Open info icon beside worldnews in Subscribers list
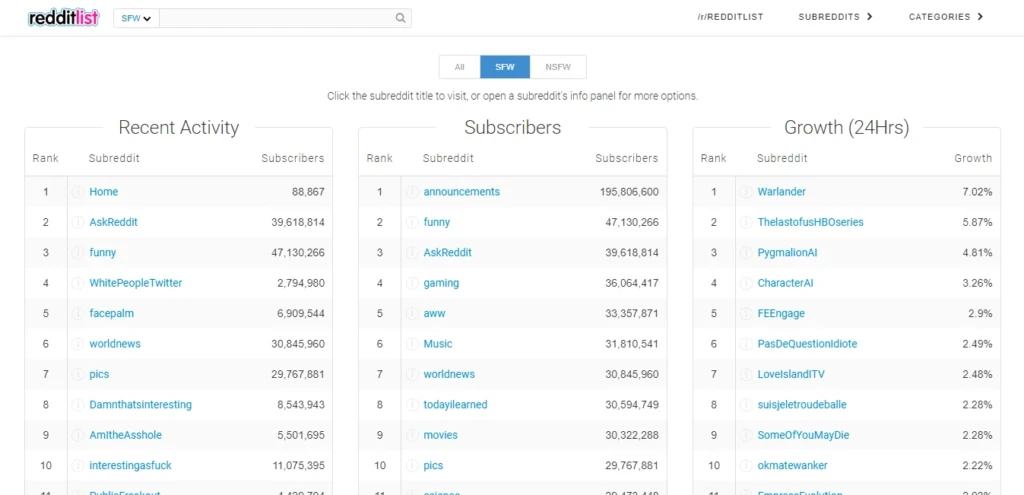1024x495 pixels. click(x=412, y=375)
